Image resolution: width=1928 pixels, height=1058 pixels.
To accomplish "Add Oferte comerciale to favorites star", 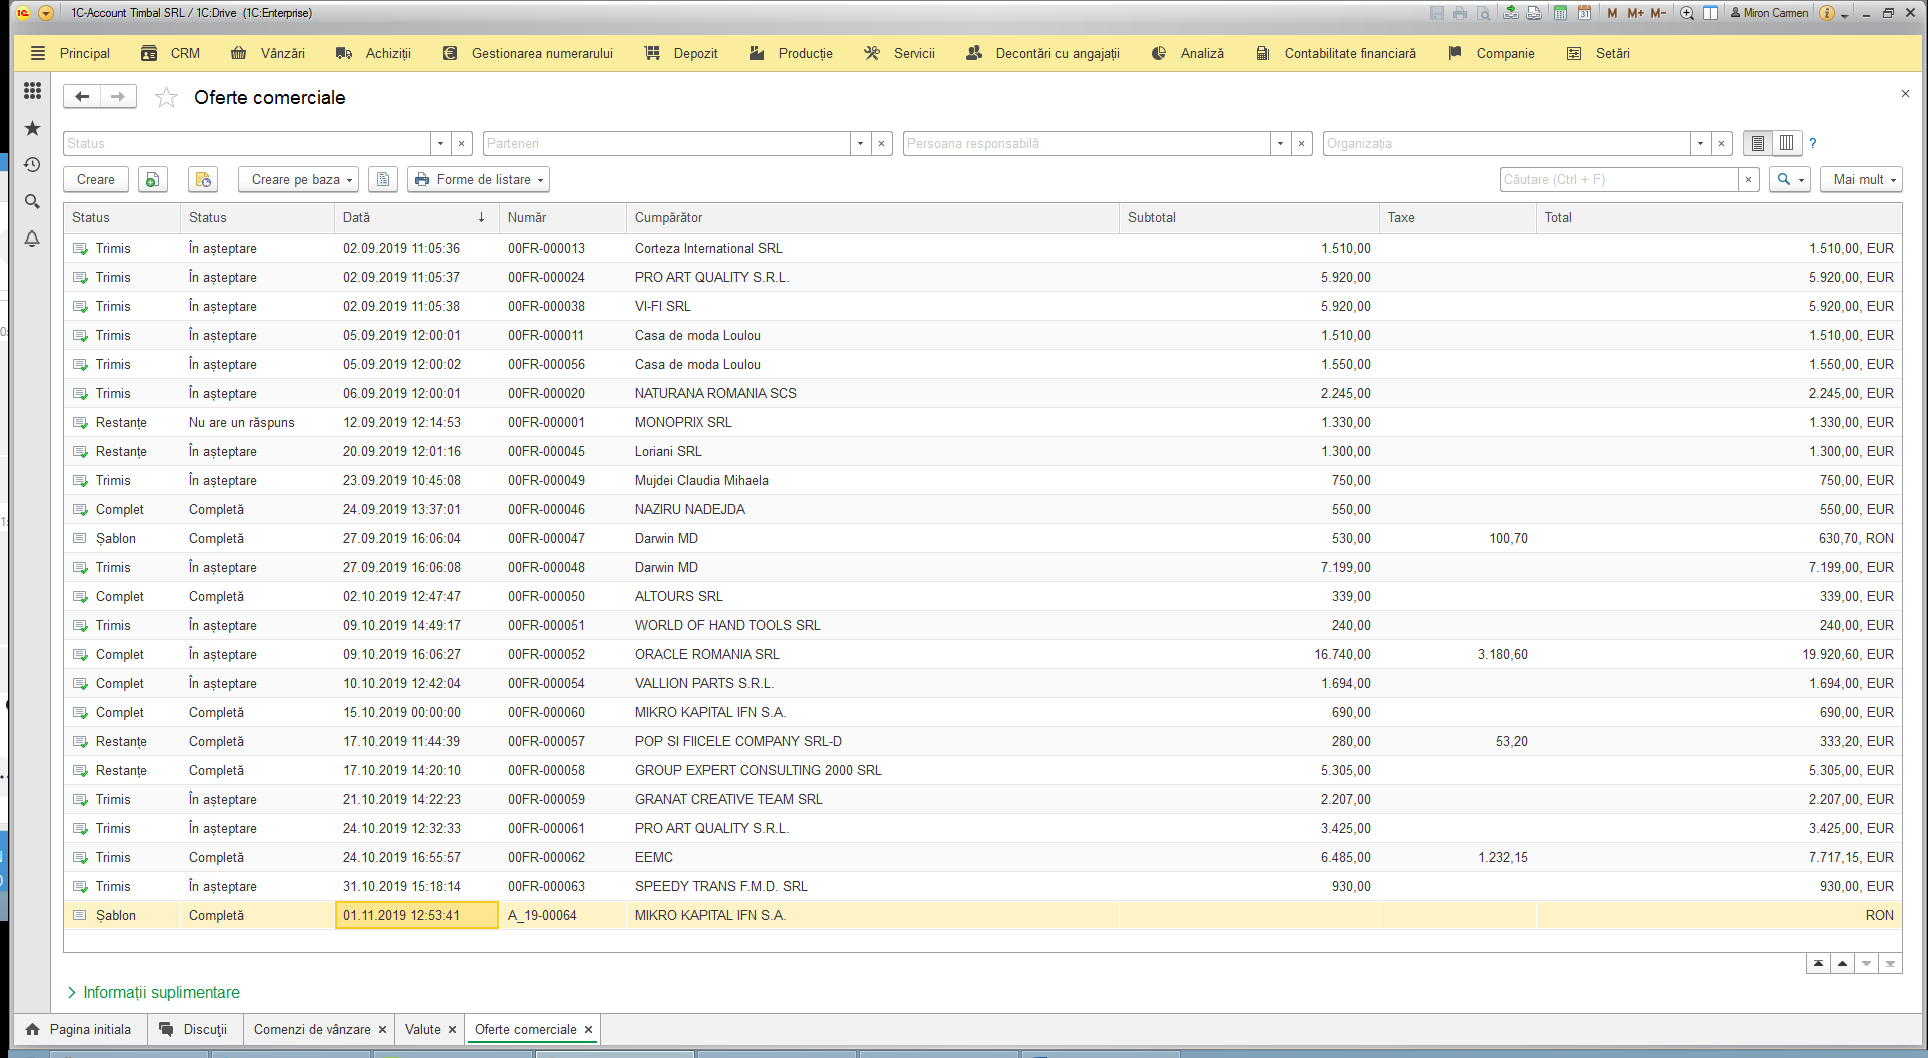I will point(166,97).
